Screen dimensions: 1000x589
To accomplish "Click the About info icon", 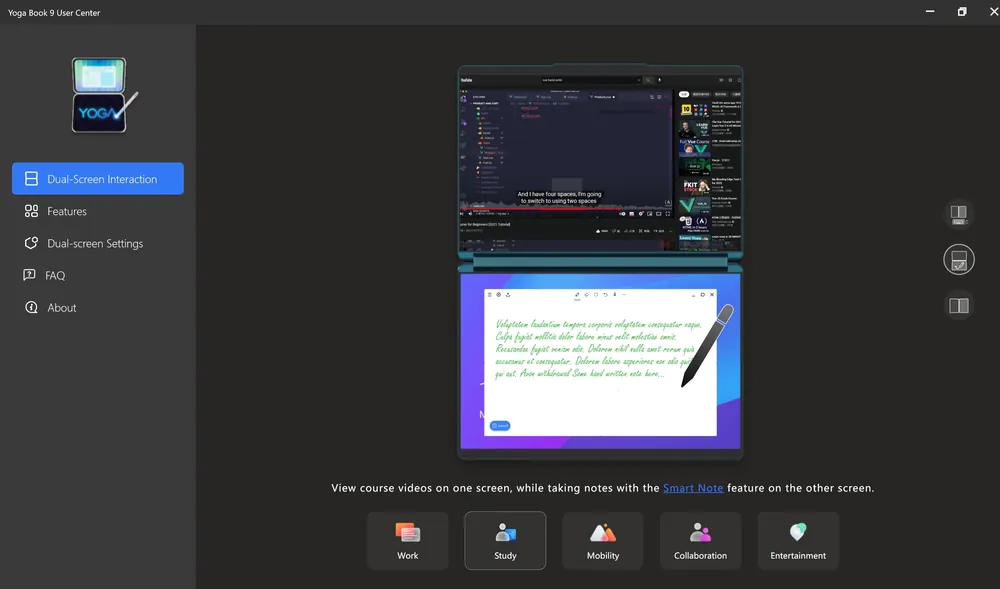I will (x=31, y=307).
